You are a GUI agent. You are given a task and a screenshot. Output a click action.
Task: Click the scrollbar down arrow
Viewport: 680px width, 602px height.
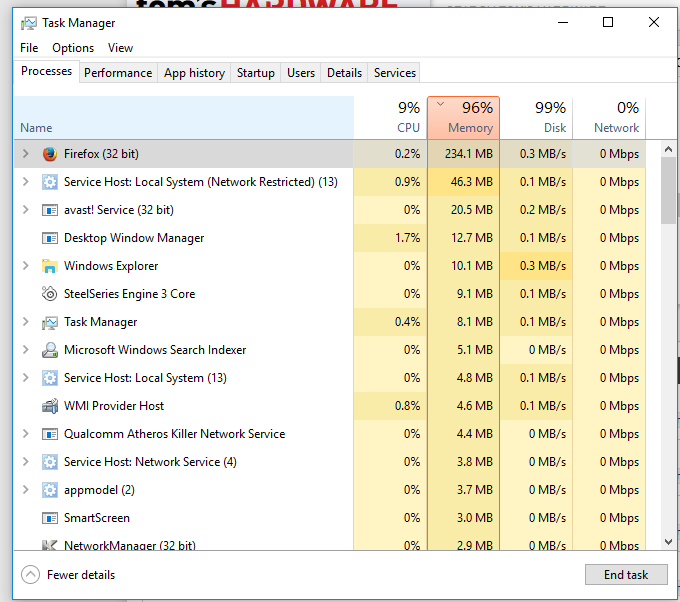coord(668,542)
